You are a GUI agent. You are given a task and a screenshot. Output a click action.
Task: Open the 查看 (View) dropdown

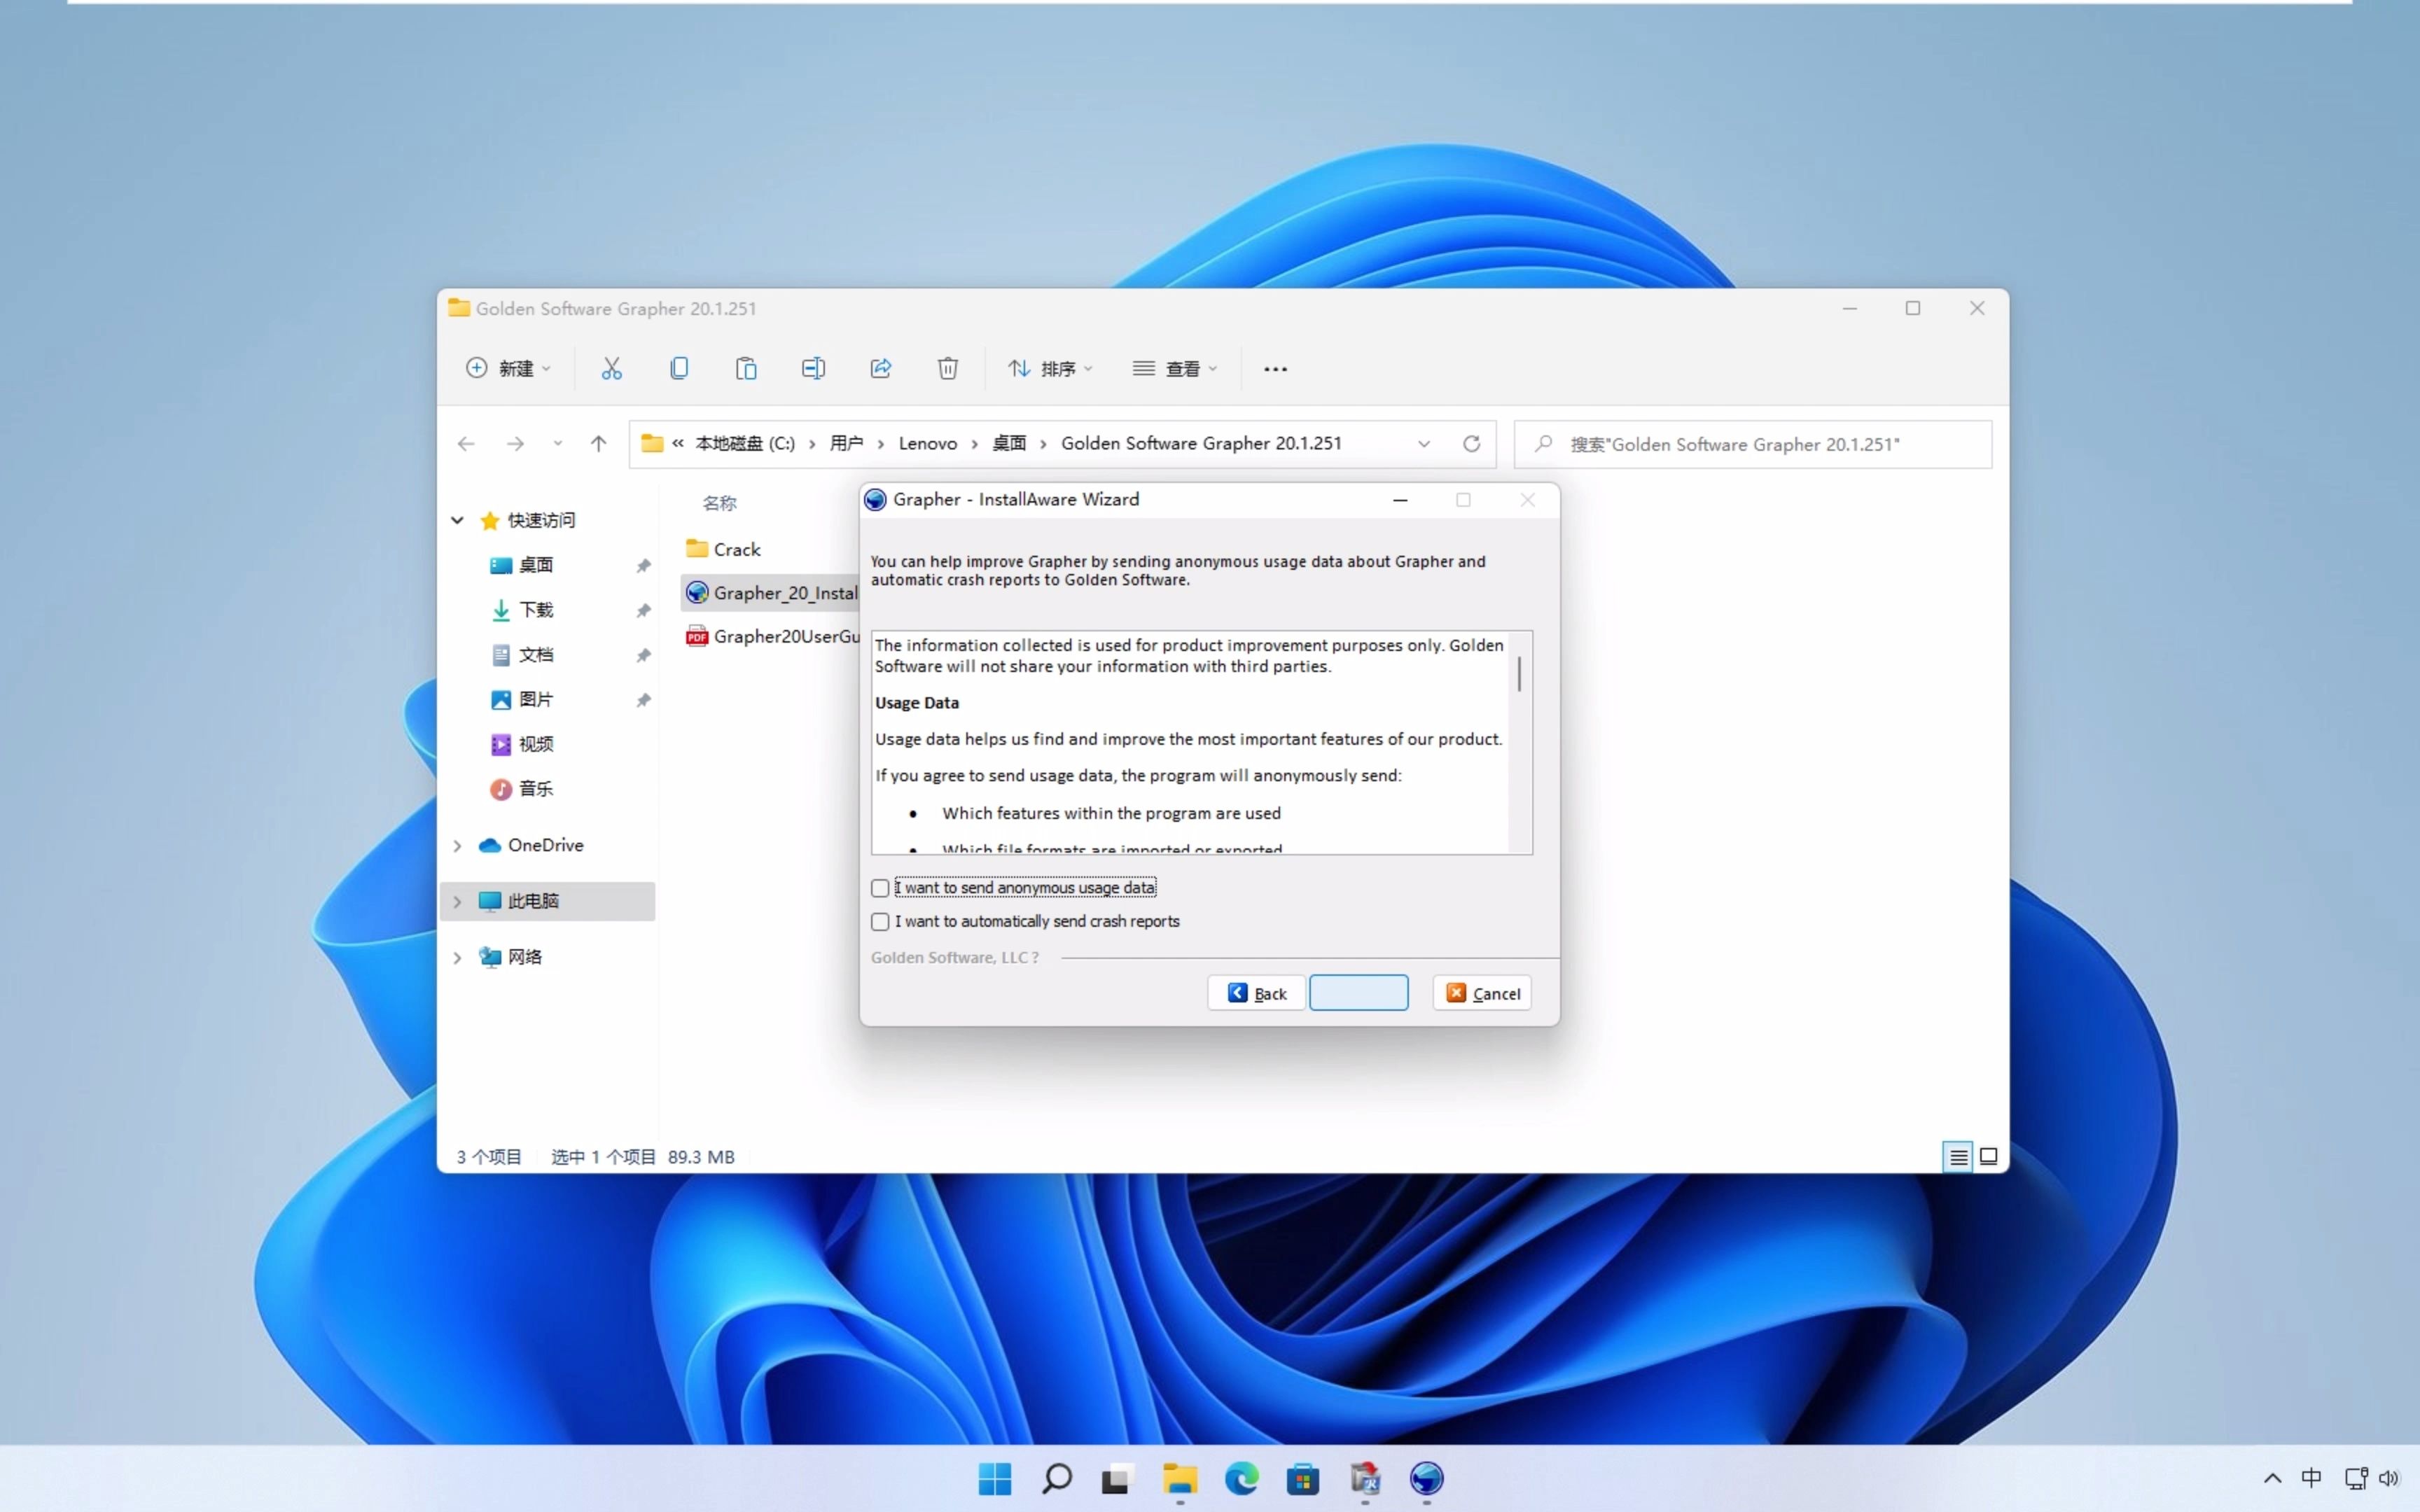coord(1175,368)
